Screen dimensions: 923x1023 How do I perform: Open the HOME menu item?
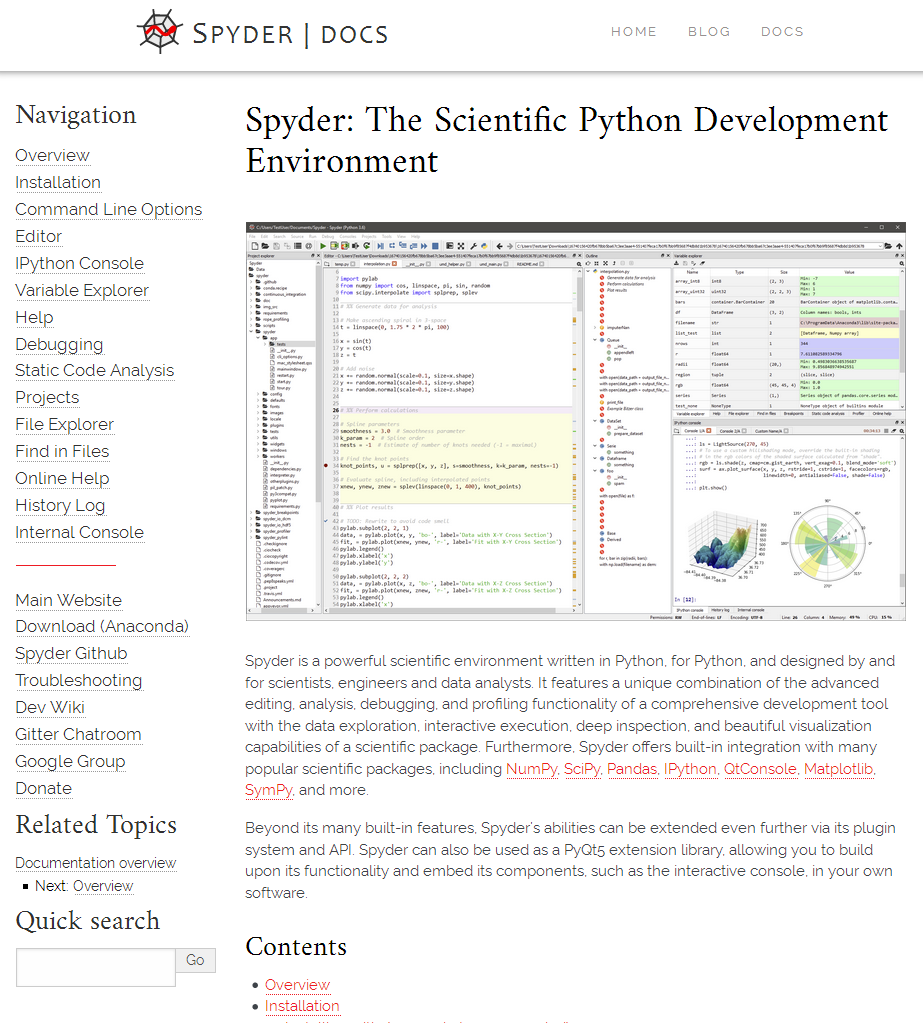pyautogui.click(x=633, y=31)
